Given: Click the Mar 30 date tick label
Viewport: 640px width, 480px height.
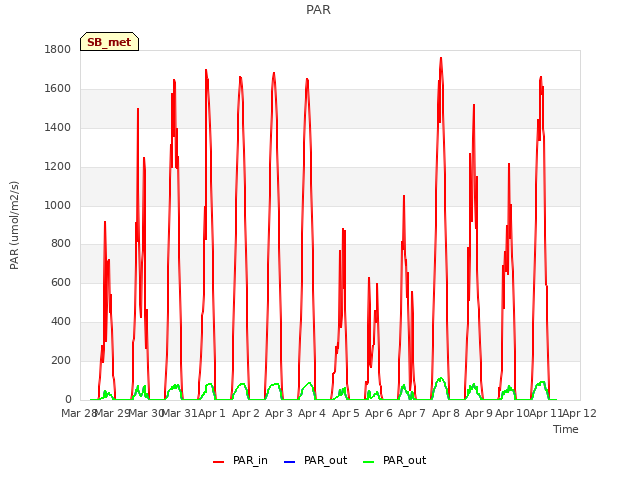Looking at the screenshot, I should pyautogui.click(x=146, y=413).
